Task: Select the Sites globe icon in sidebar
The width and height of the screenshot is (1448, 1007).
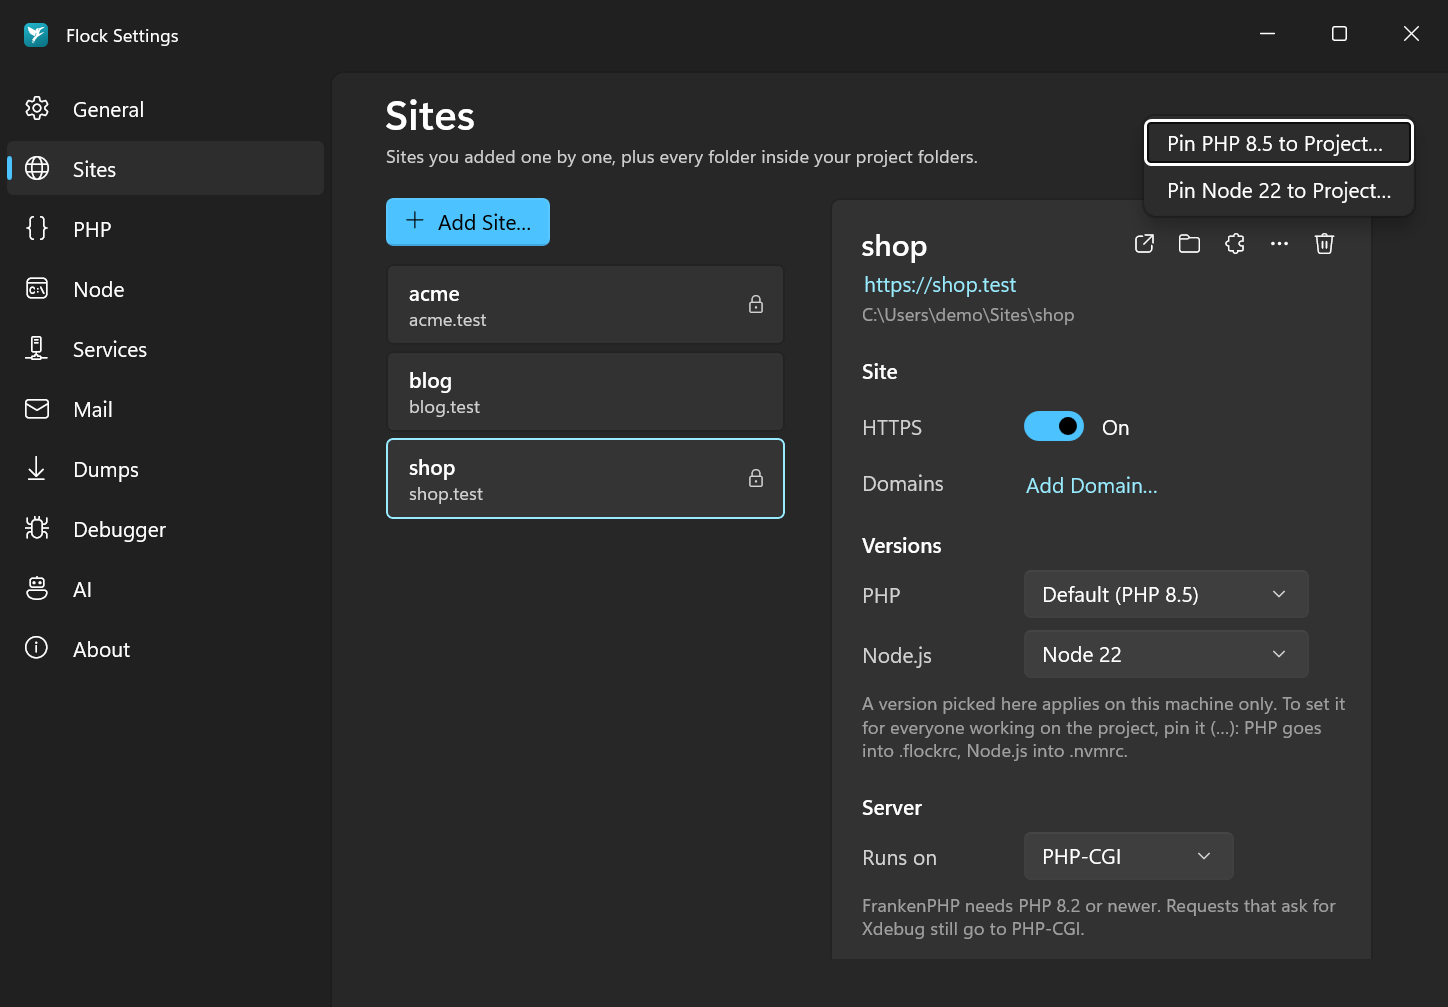Action: pyautogui.click(x=37, y=169)
